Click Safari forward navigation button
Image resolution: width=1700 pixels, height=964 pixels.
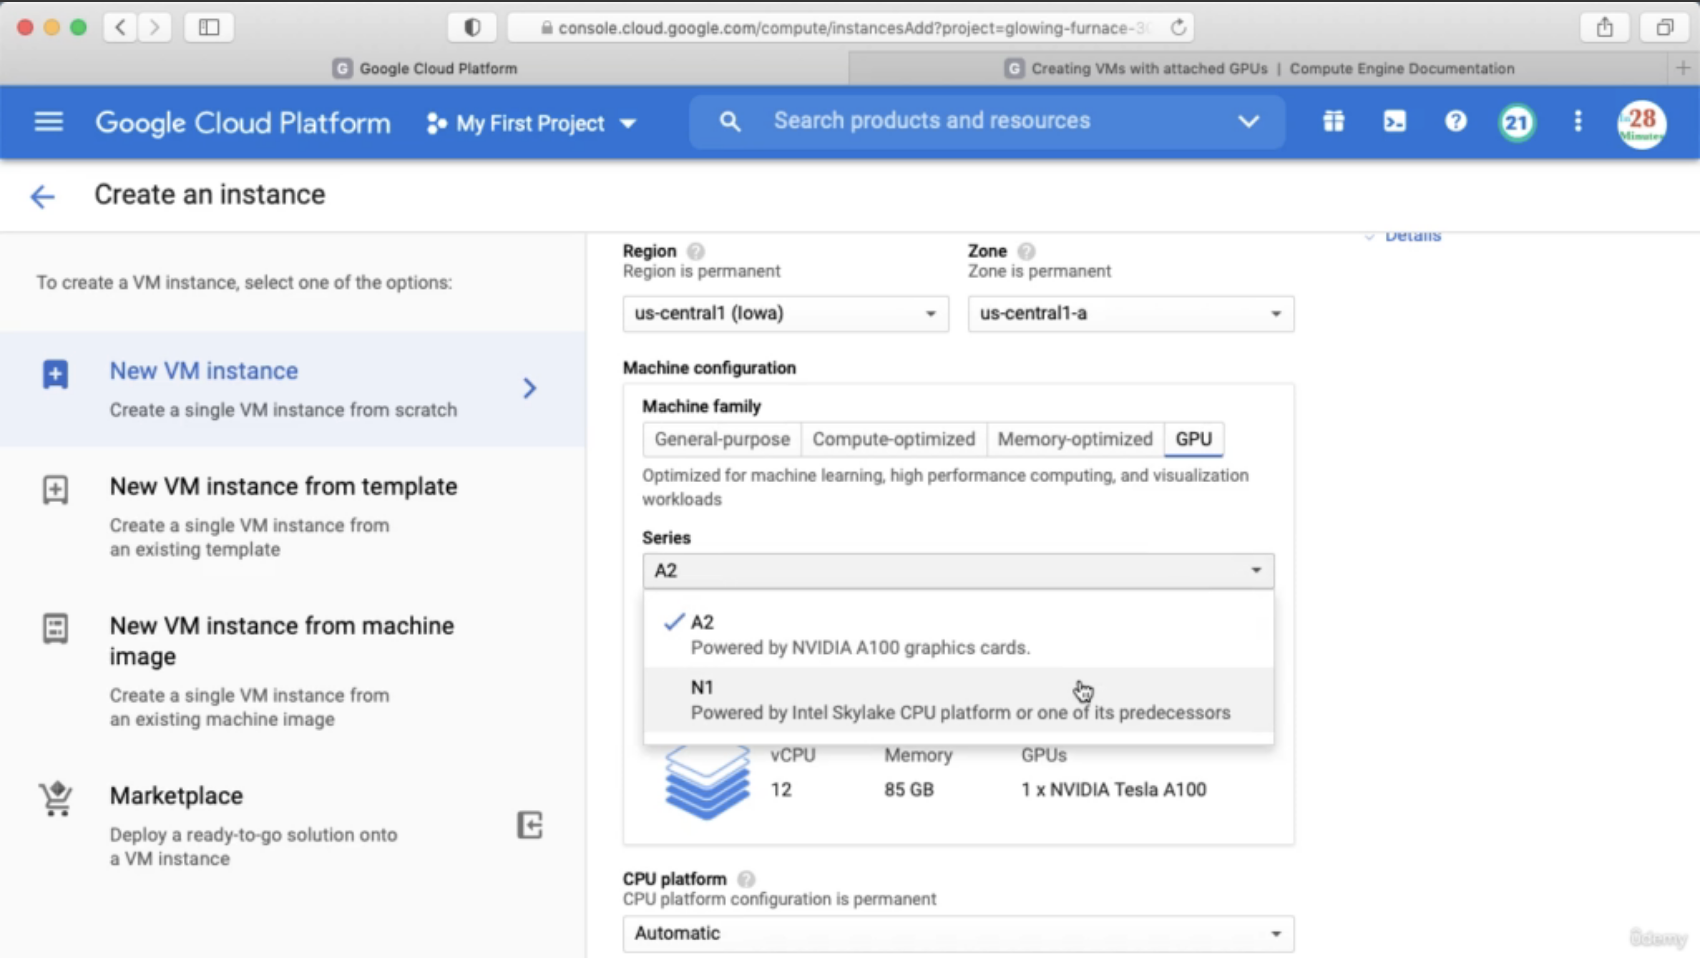pos(154,27)
